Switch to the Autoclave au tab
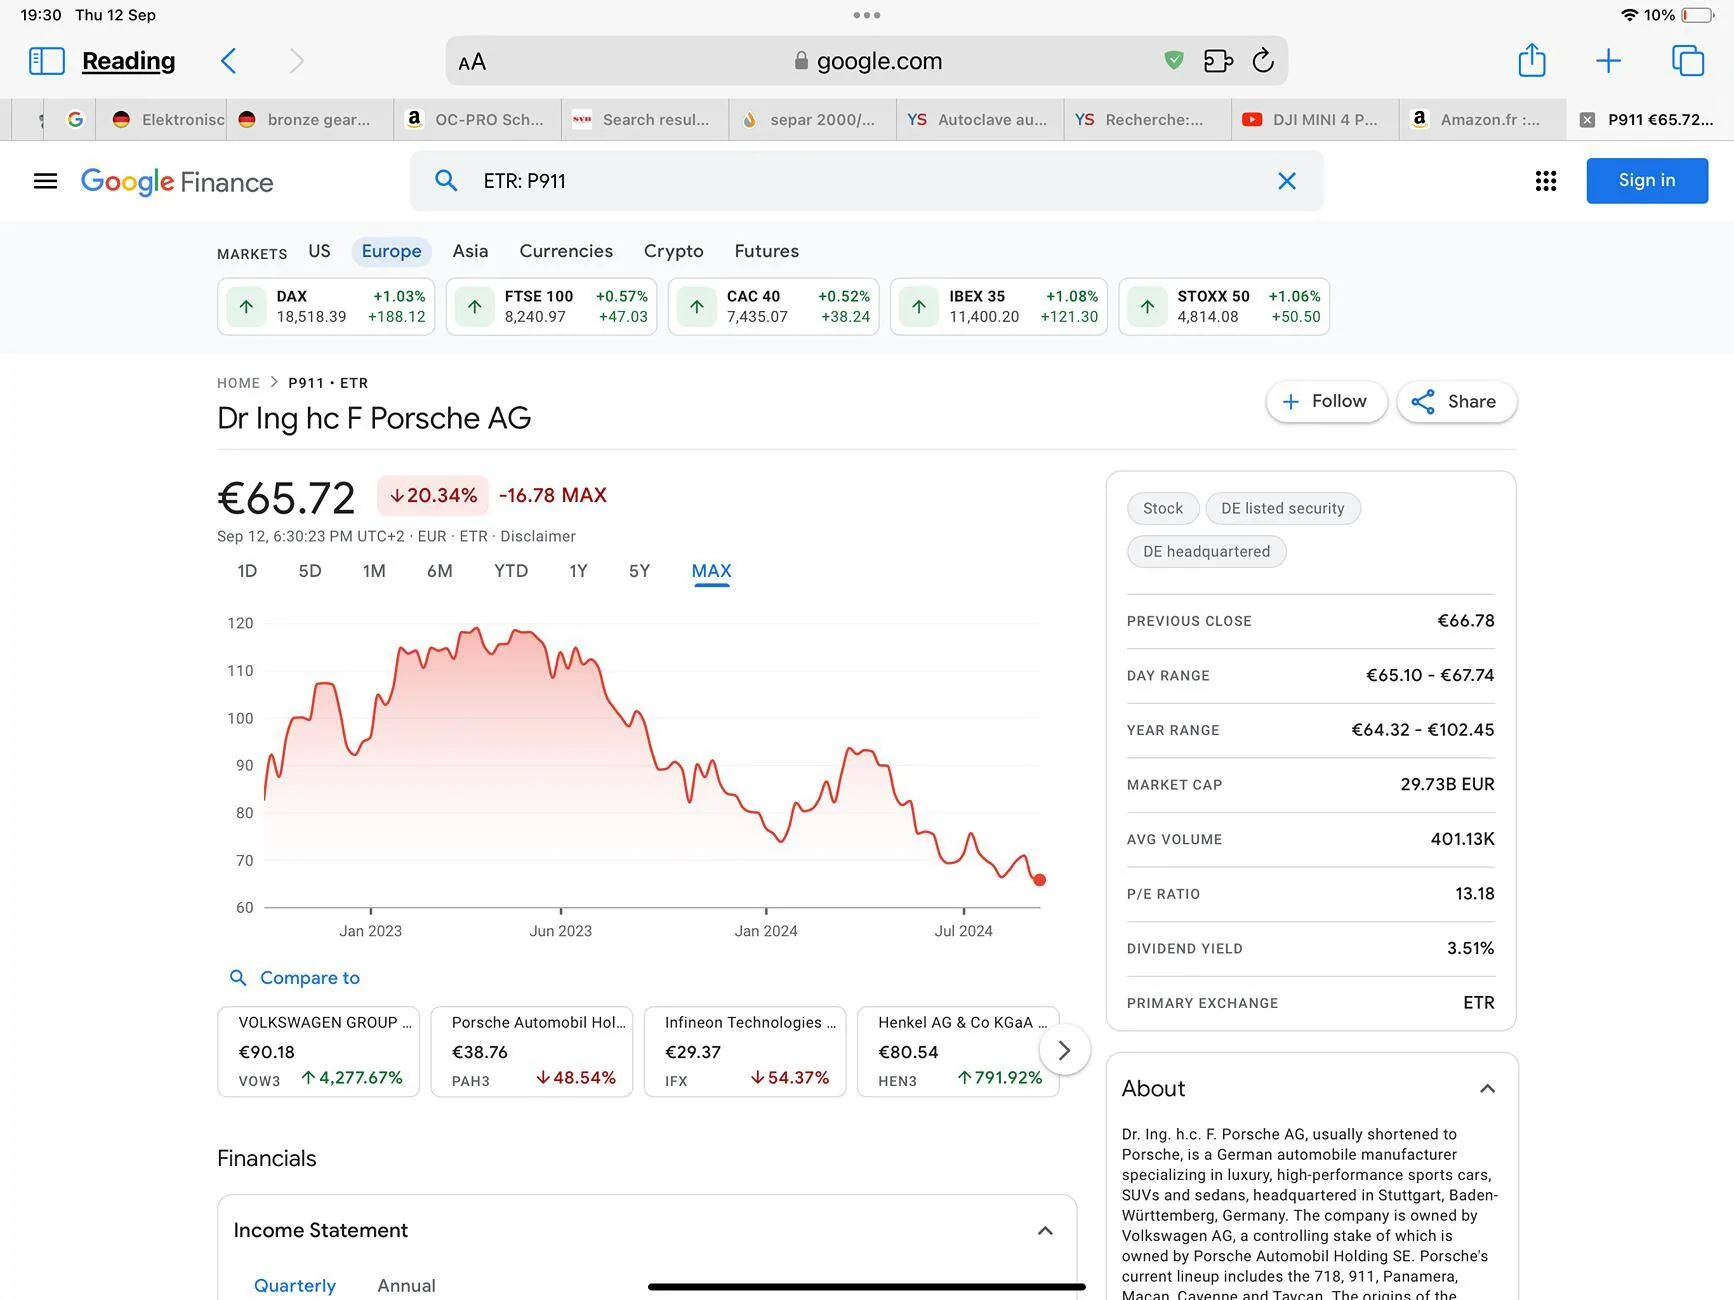 pyautogui.click(x=980, y=120)
